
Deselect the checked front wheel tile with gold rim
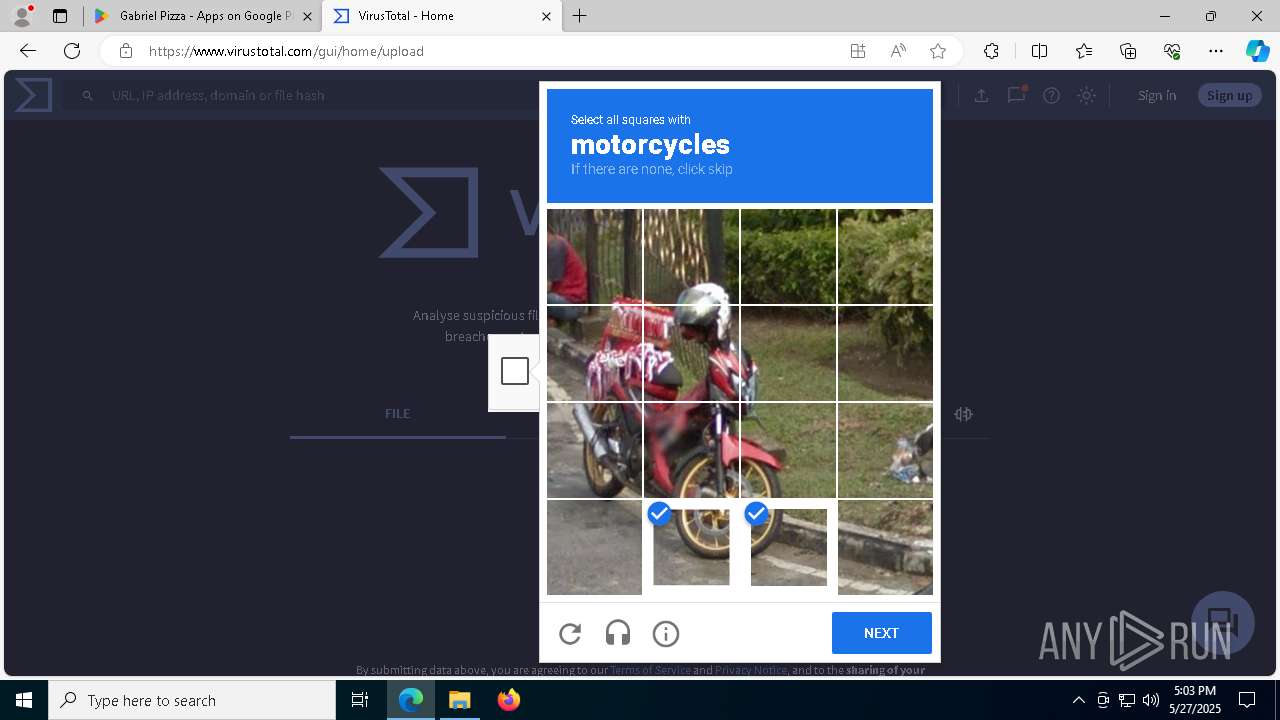pyautogui.click(x=691, y=547)
